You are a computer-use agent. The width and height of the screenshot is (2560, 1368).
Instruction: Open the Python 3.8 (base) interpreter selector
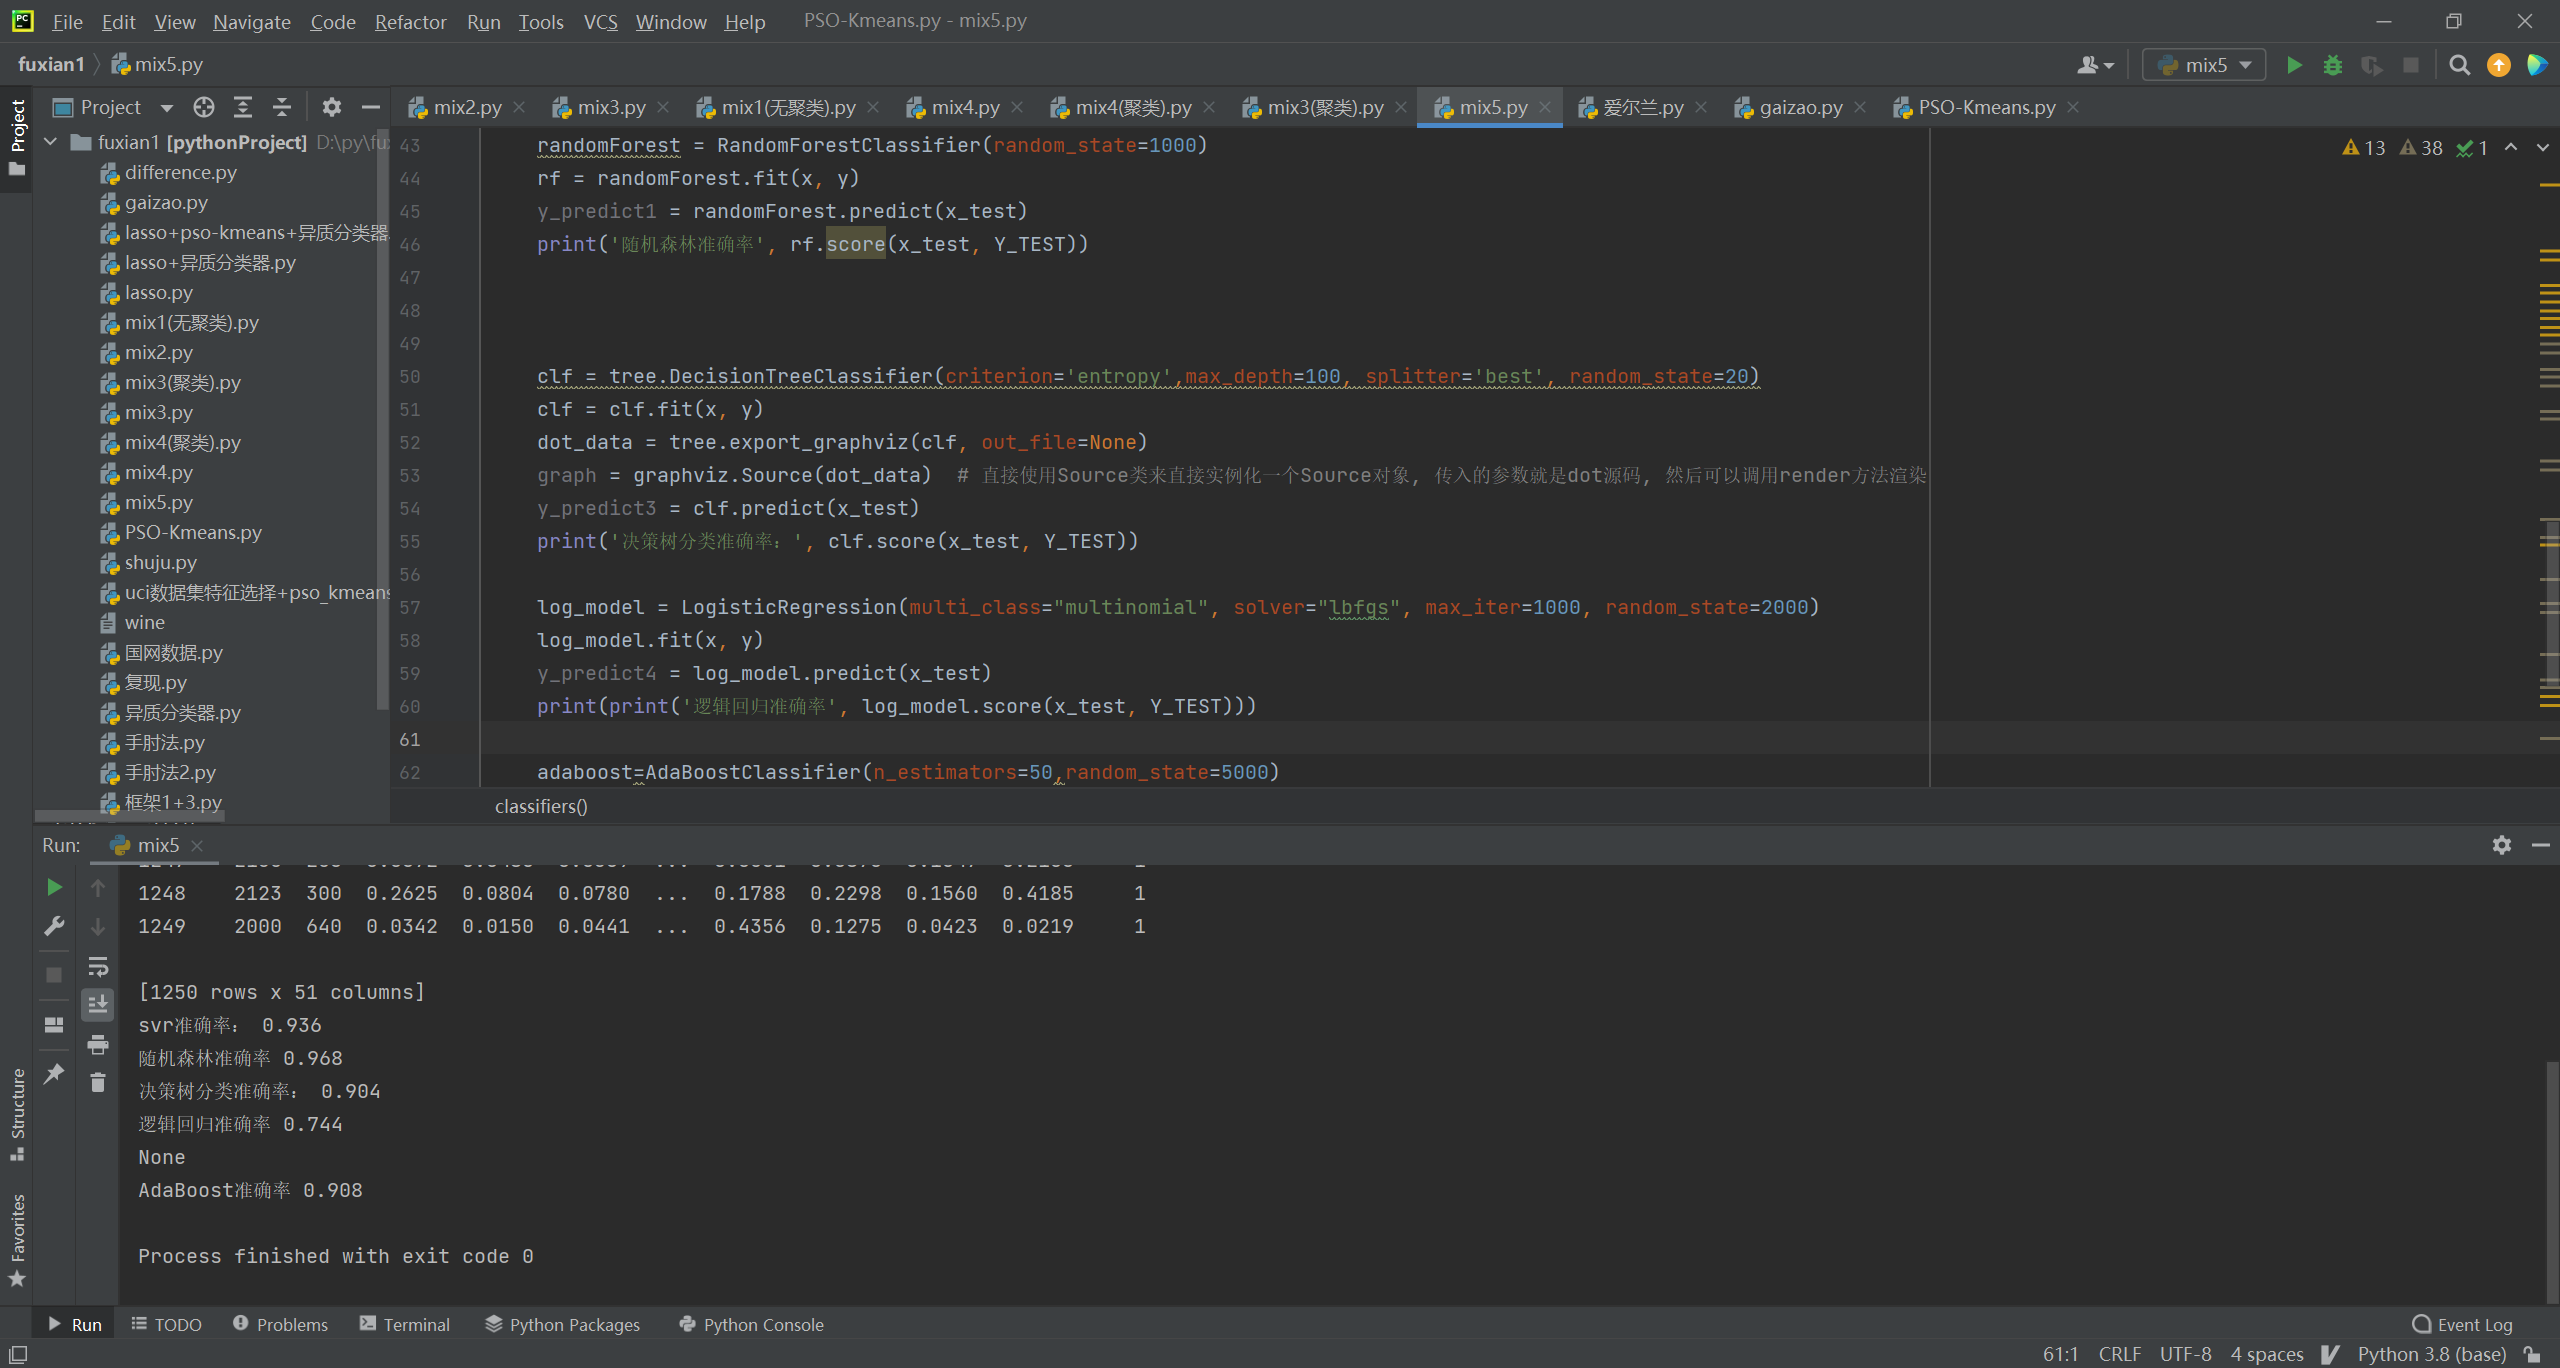(2431, 1354)
